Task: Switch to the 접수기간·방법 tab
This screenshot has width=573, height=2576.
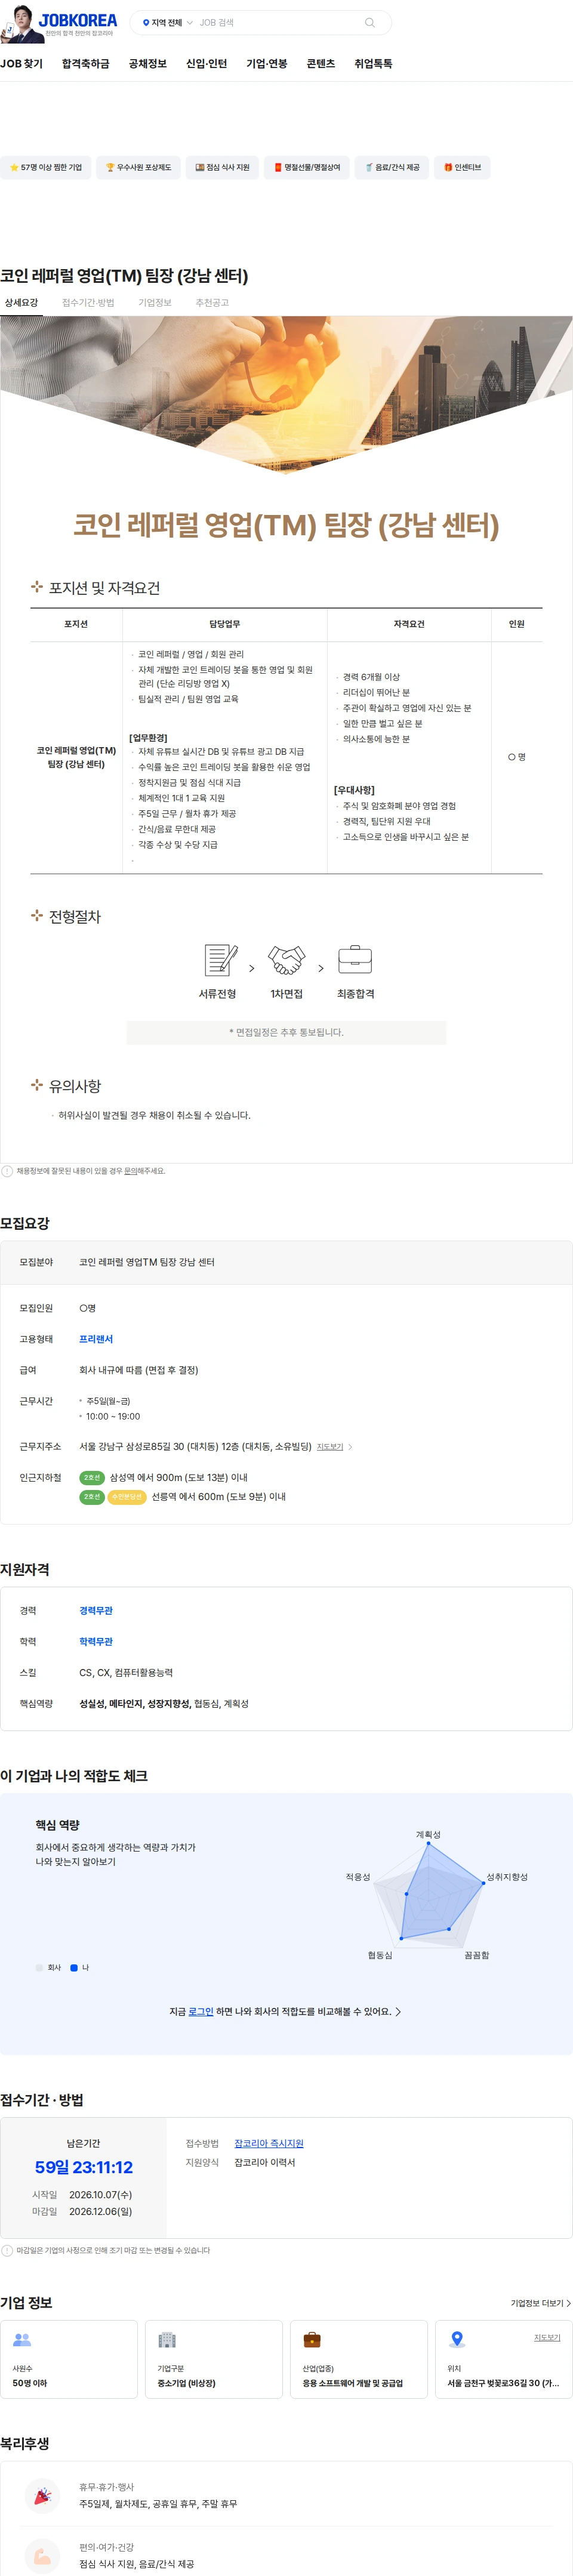Action: coord(88,303)
